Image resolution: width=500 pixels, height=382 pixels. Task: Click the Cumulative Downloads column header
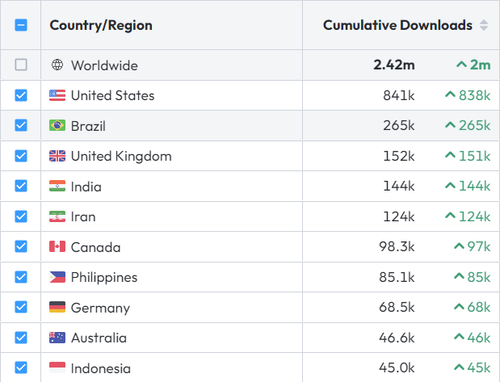click(x=398, y=25)
